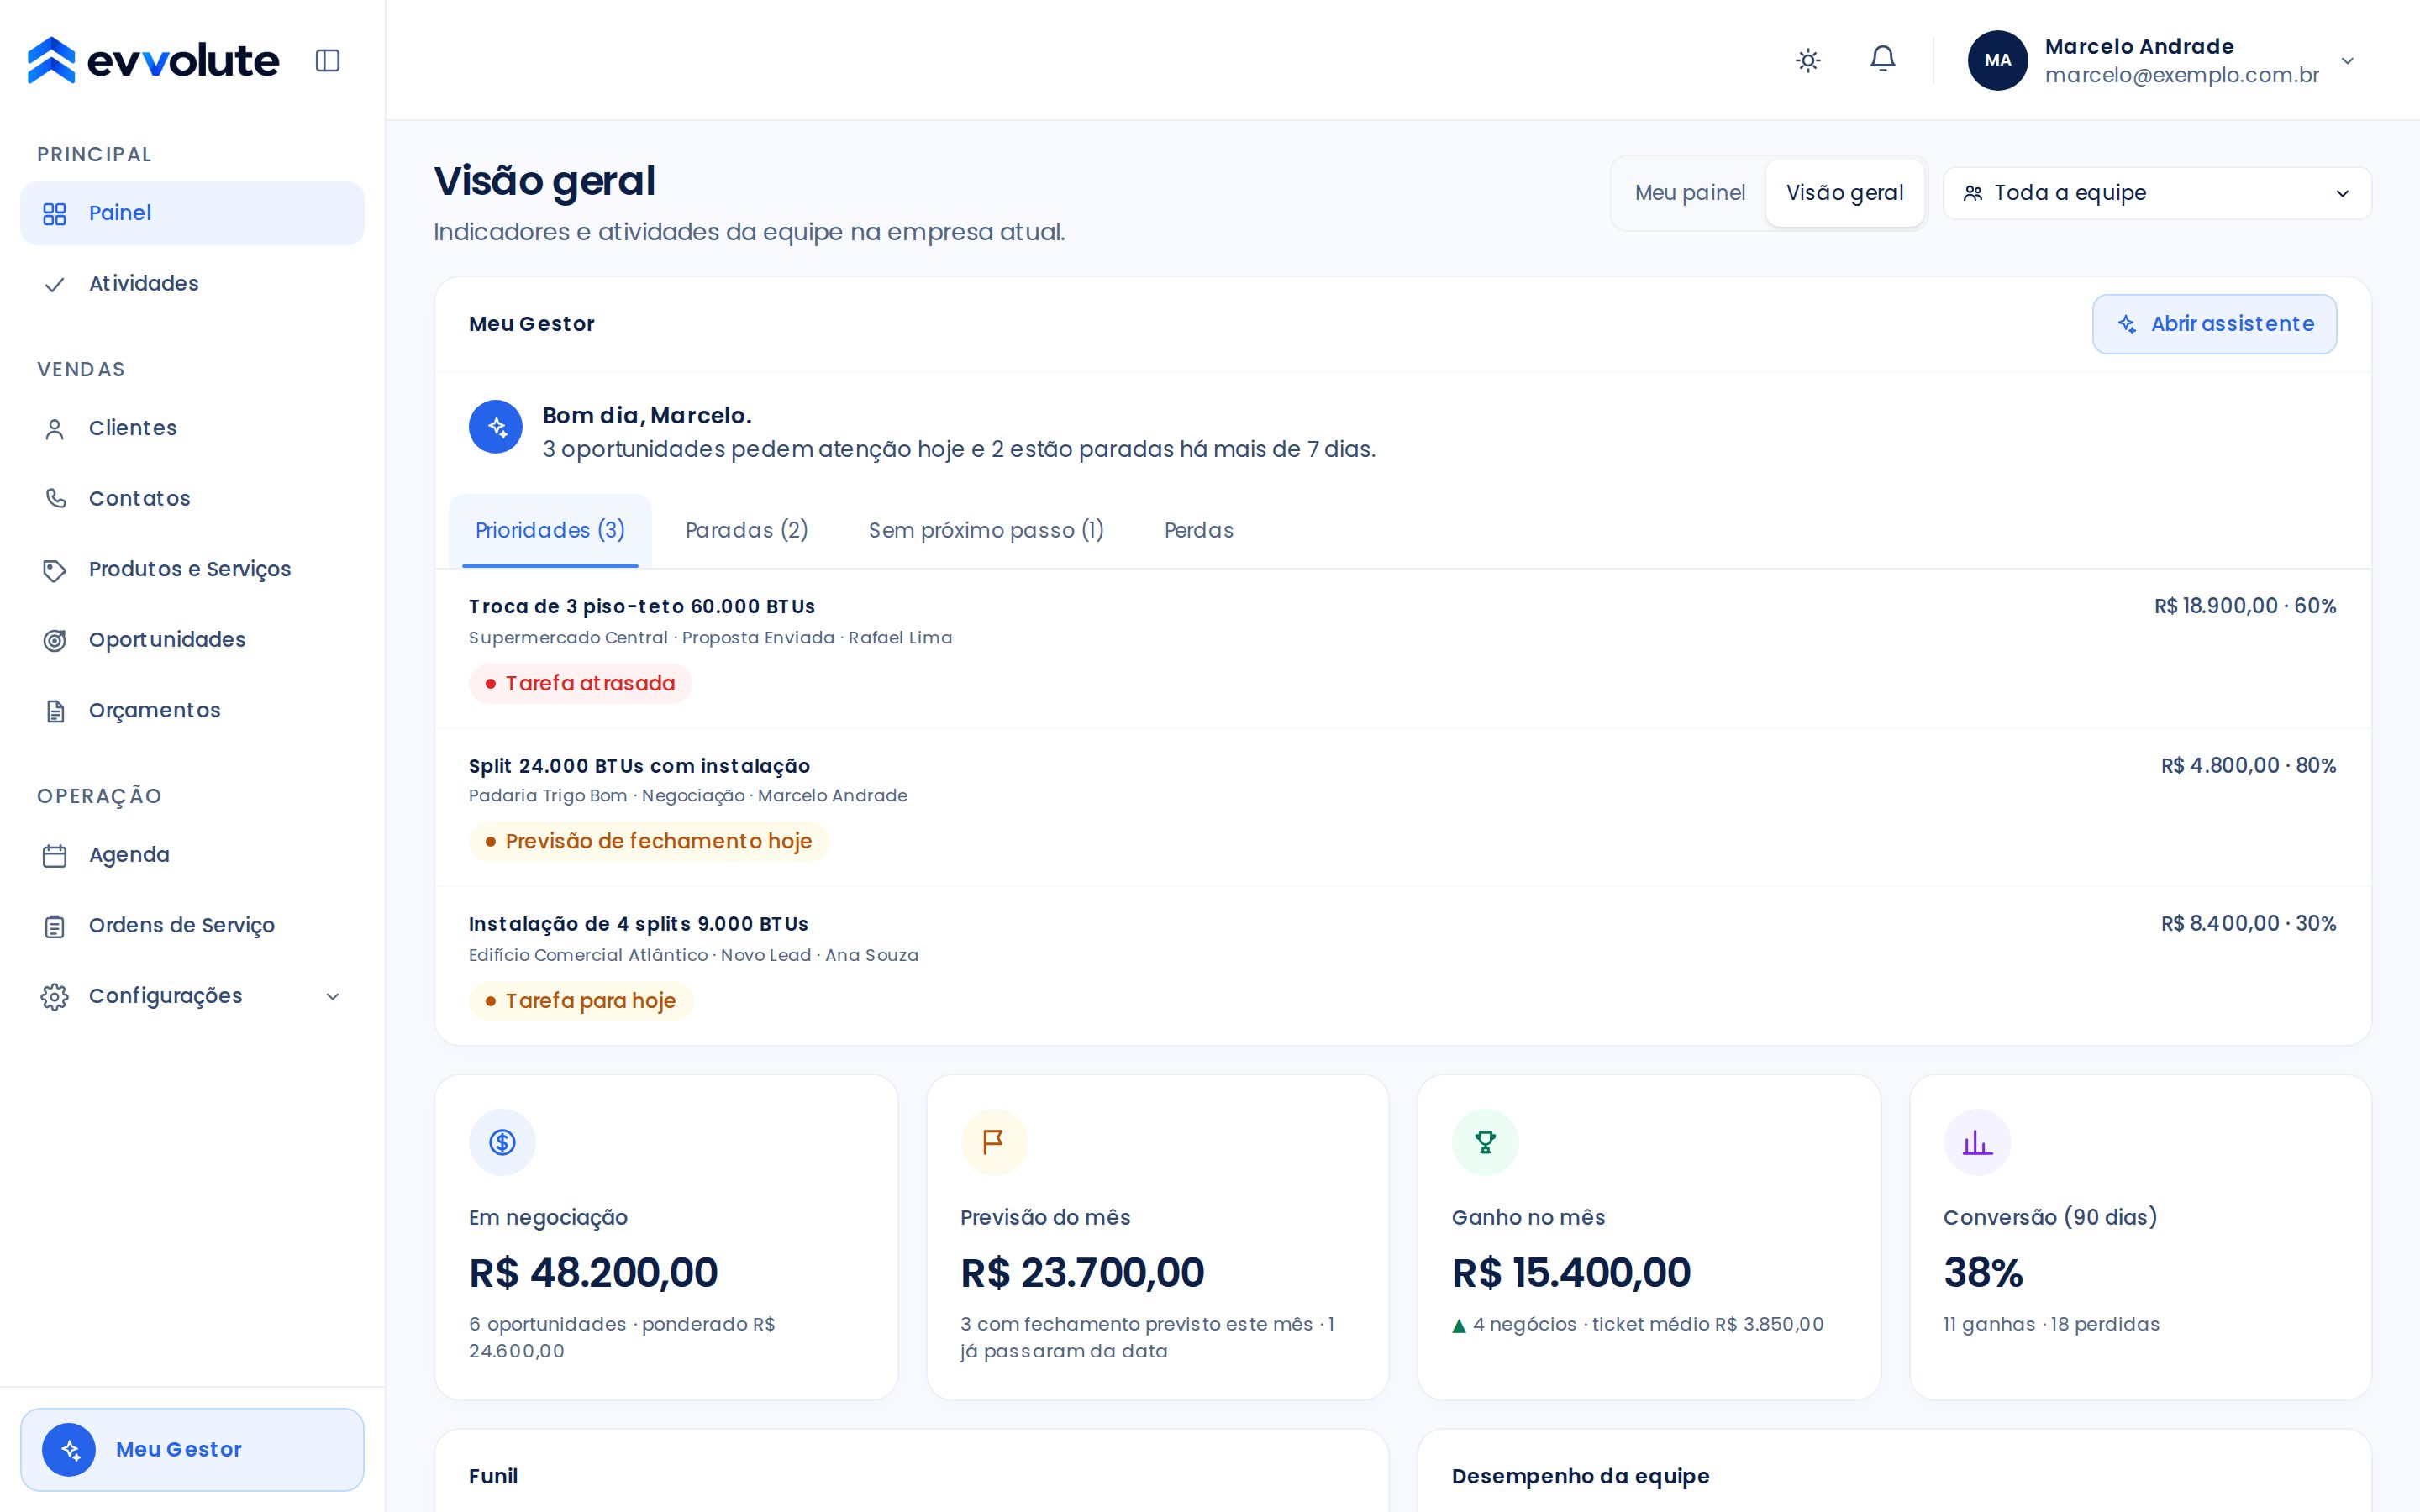Open notifications via the bell icon

pos(1883,59)
